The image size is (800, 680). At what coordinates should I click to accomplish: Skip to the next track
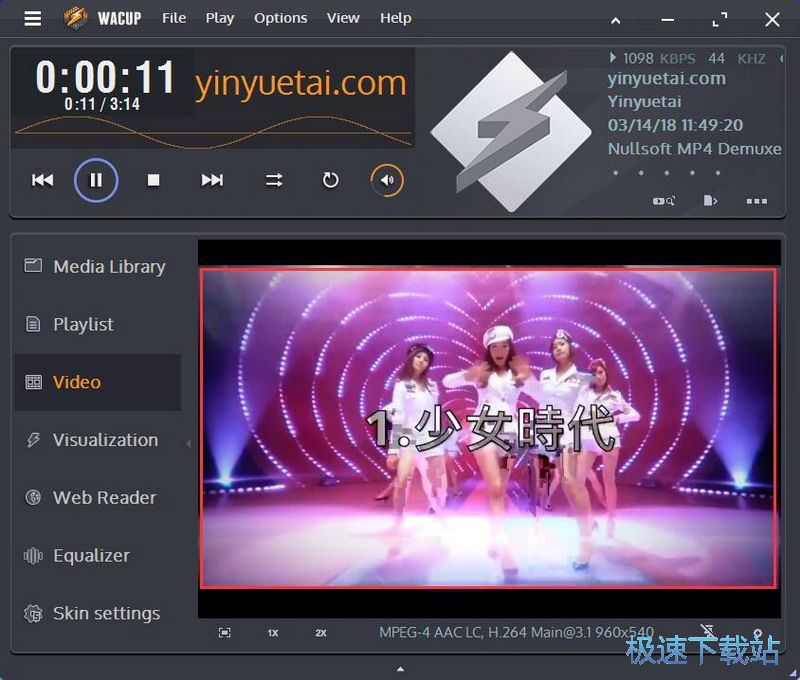[212, 180]
